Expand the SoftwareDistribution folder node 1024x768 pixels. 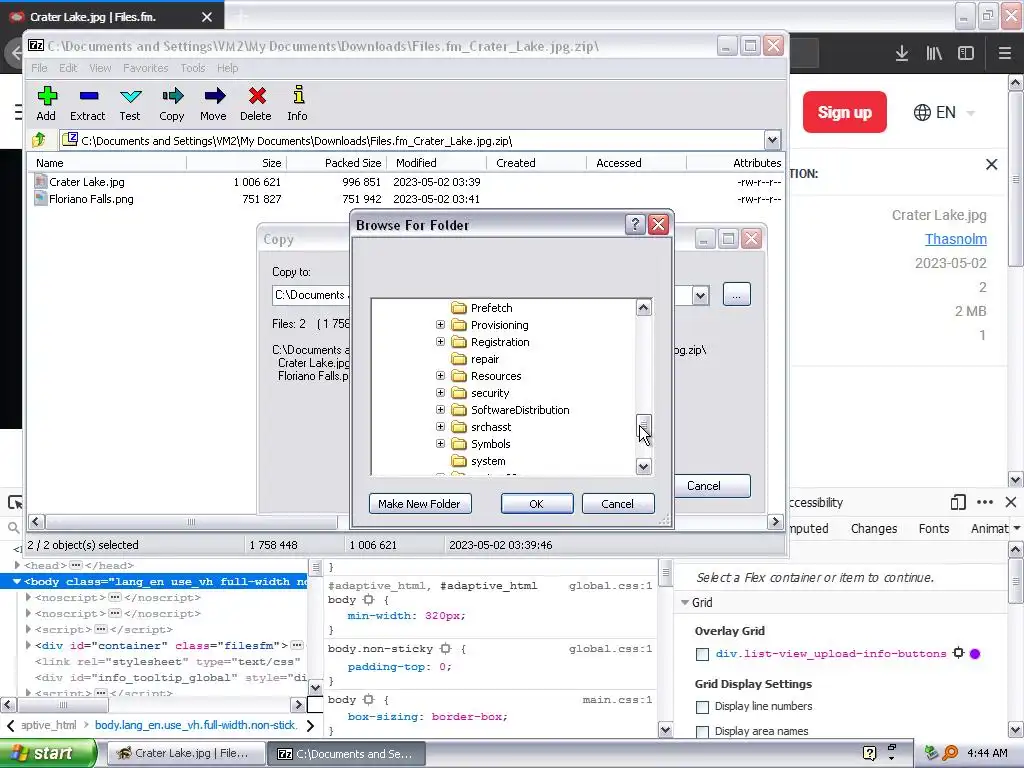tap(440, 409)
